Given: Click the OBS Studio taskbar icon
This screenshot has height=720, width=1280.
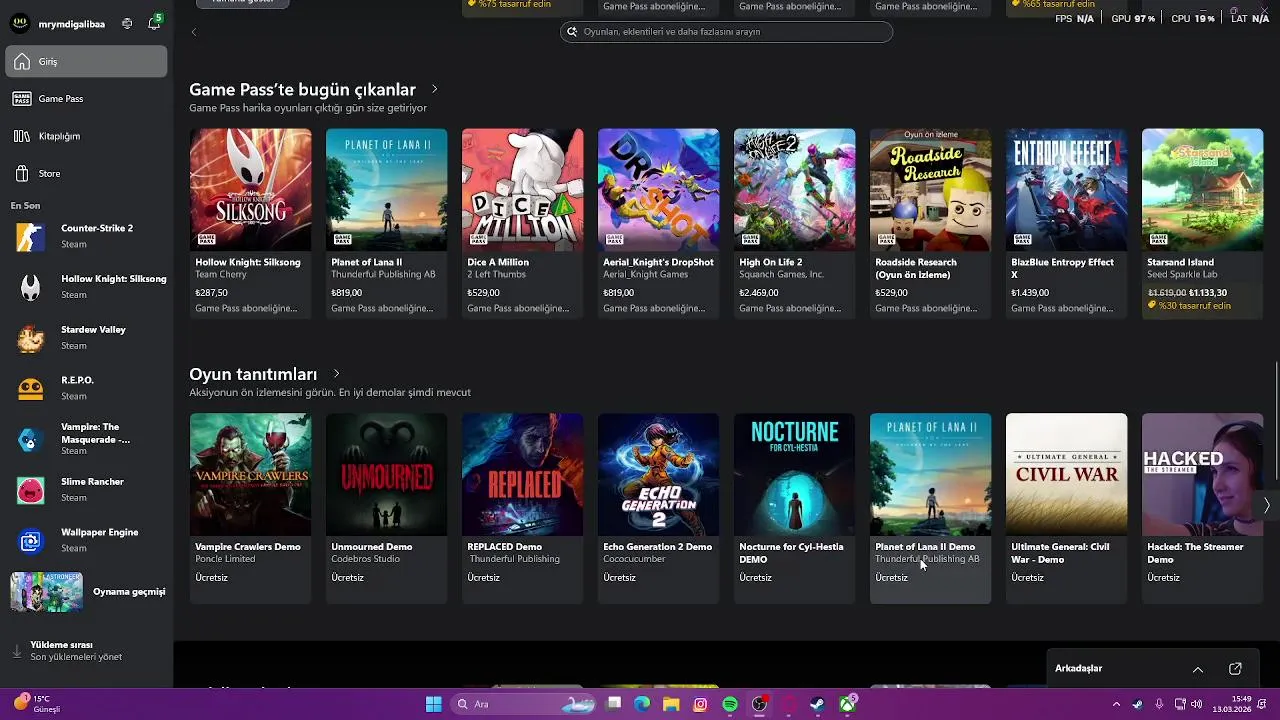Looking at the screenshot, I should (x=759, y=704).
